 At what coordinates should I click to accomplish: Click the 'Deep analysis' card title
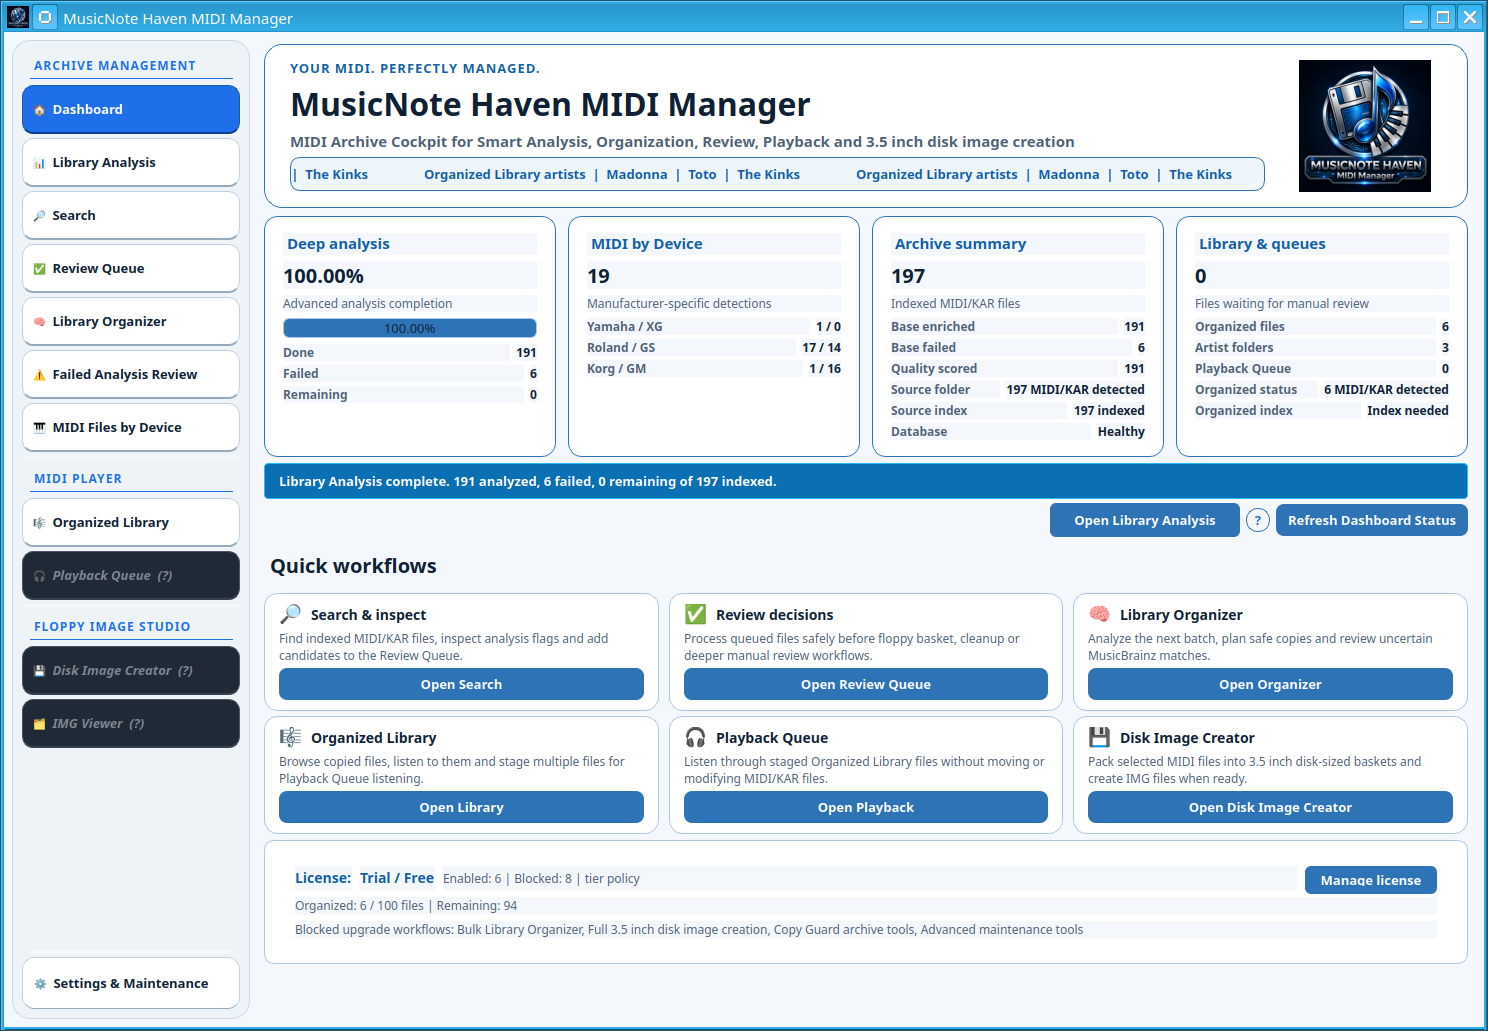coord(338,244)
